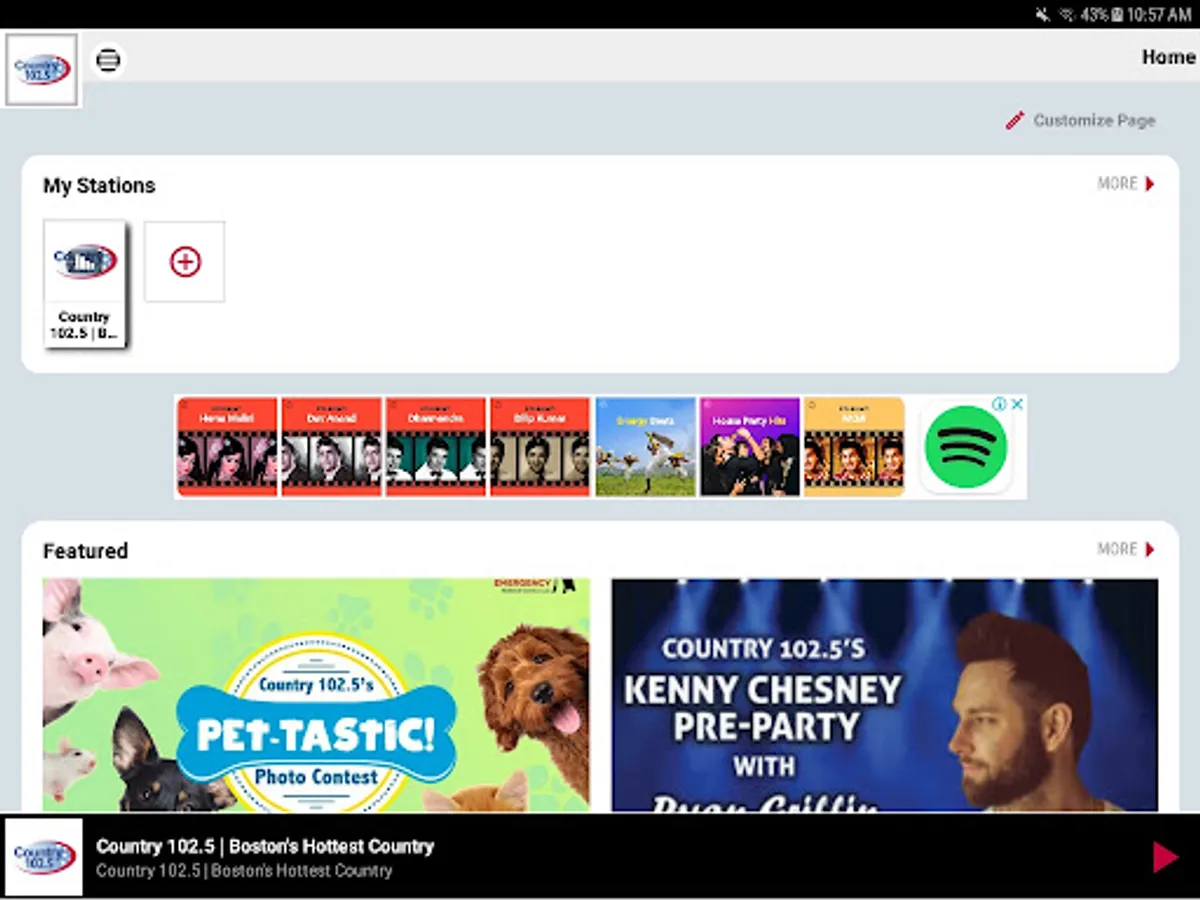Image resolution: width=1200 pixels, height=900 pixels.
Task: Open now-playing title Country 102.5 Boston's Hottest Country
Action: [x=265, y=846]
